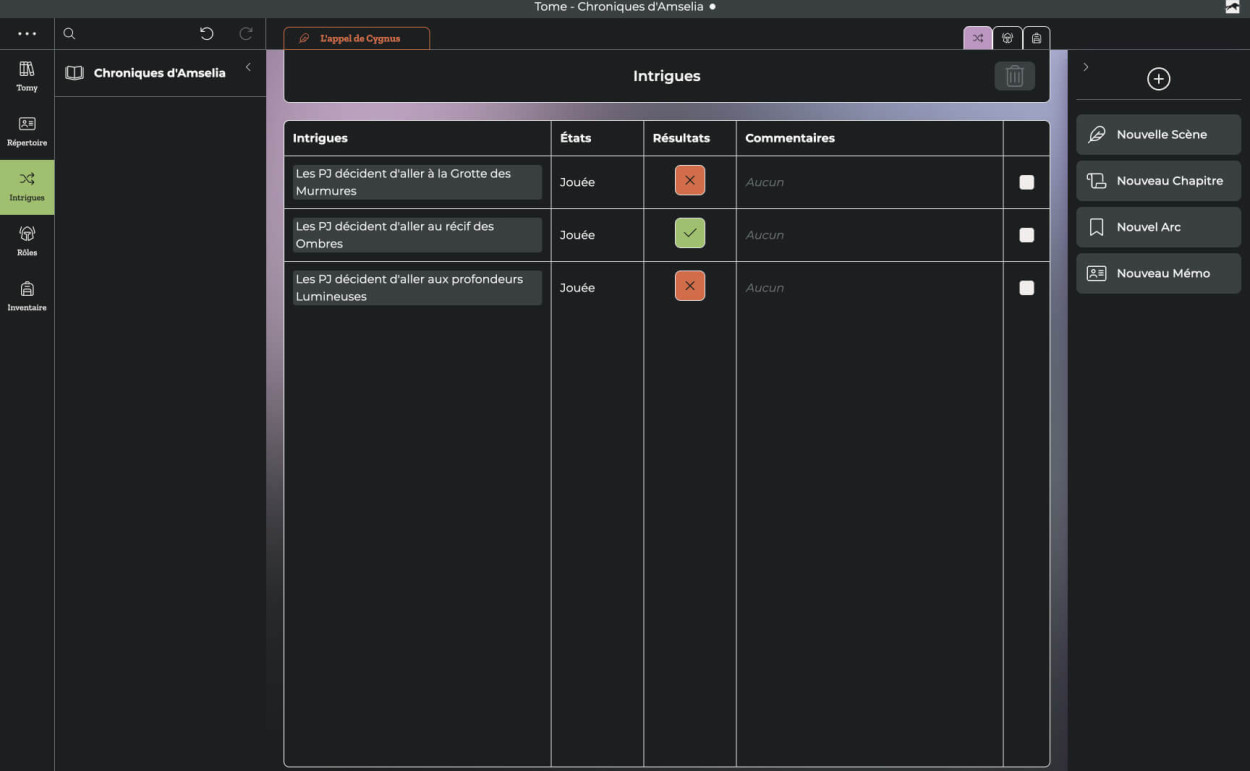Select the Rôles sidebar icon
The width and height of the screenshot is (1250, 771).
click(27, 241)
